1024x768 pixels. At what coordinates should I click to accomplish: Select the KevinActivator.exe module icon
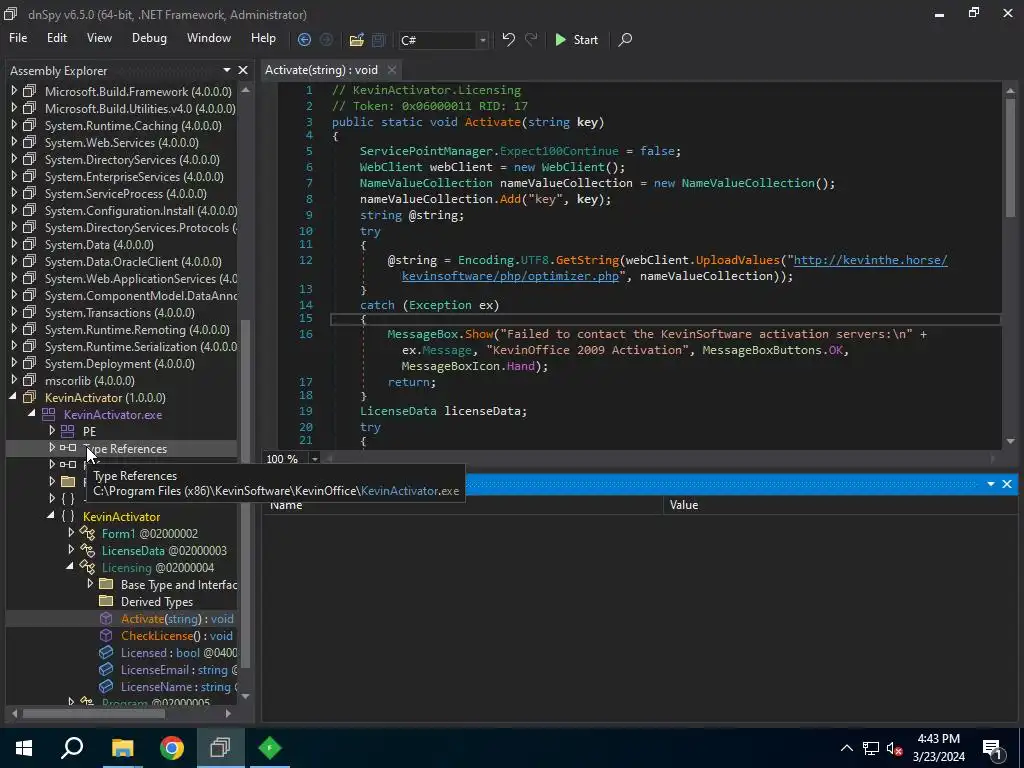click(x=48, y=415)
